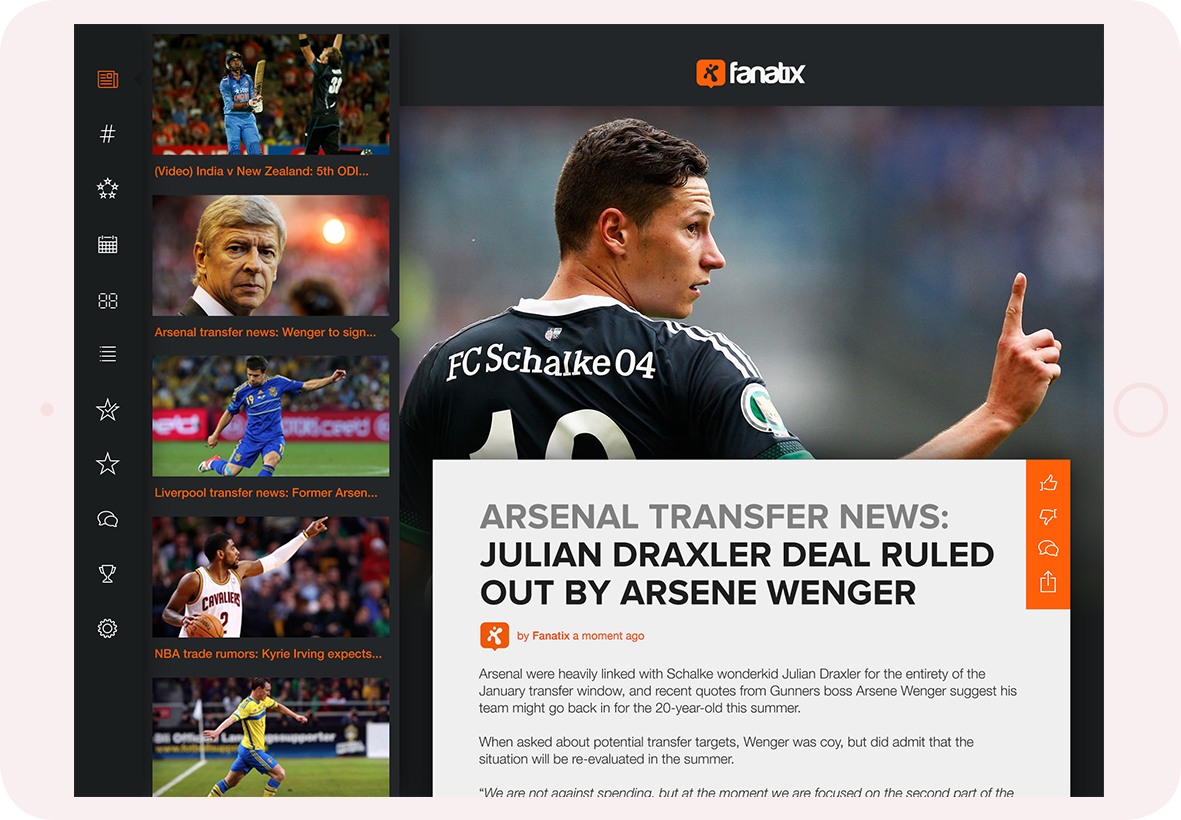Open the chat bubbles sidebar icon
The width and height of the screenshot is (1181, 820).
108,519
